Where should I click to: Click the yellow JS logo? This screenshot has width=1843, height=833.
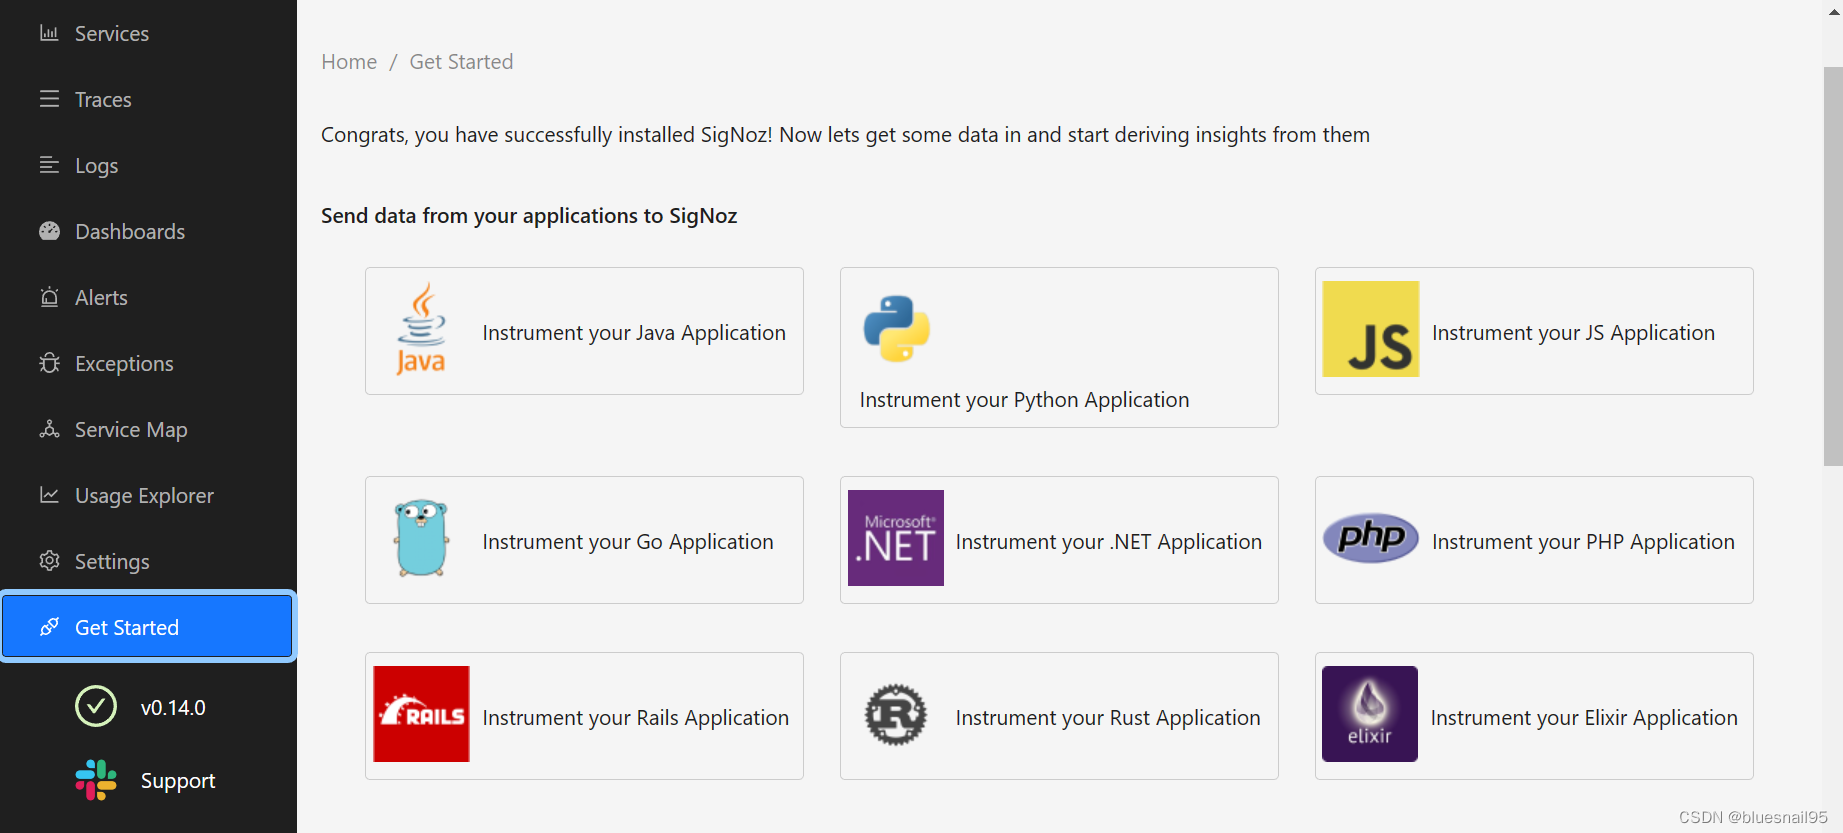click(x=1370, y=329)
